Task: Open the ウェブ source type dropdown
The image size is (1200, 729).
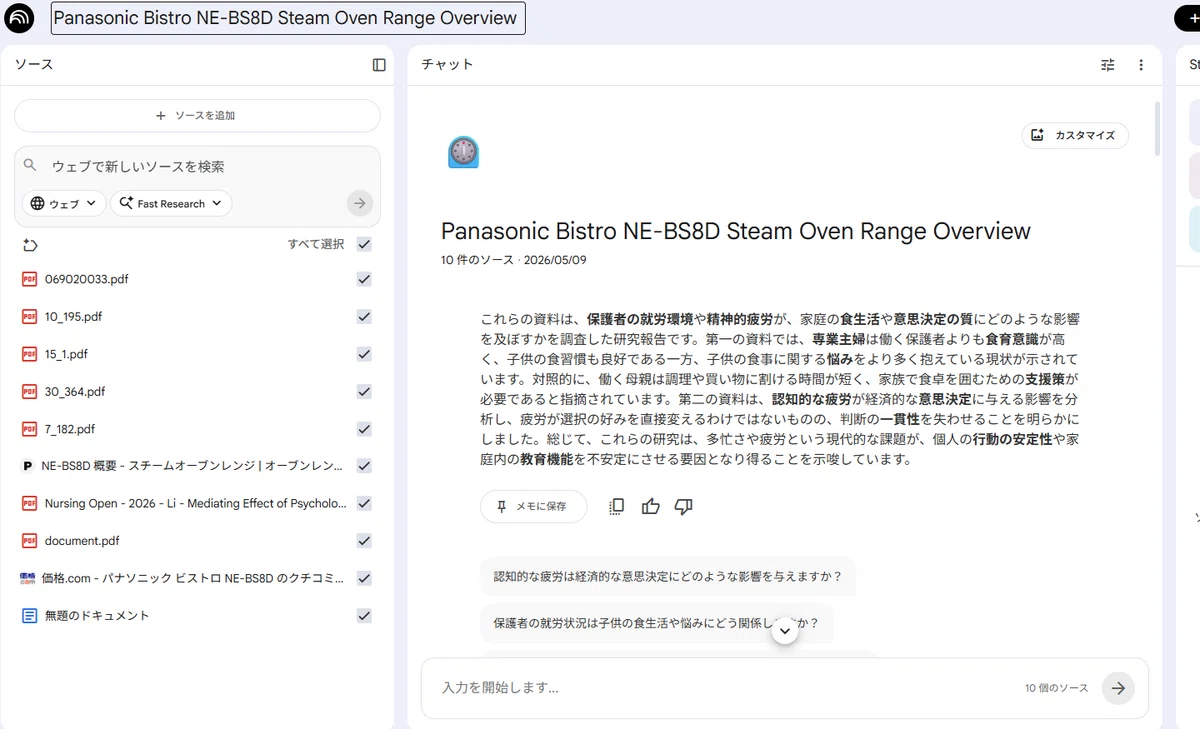Action: coord(64,203)
